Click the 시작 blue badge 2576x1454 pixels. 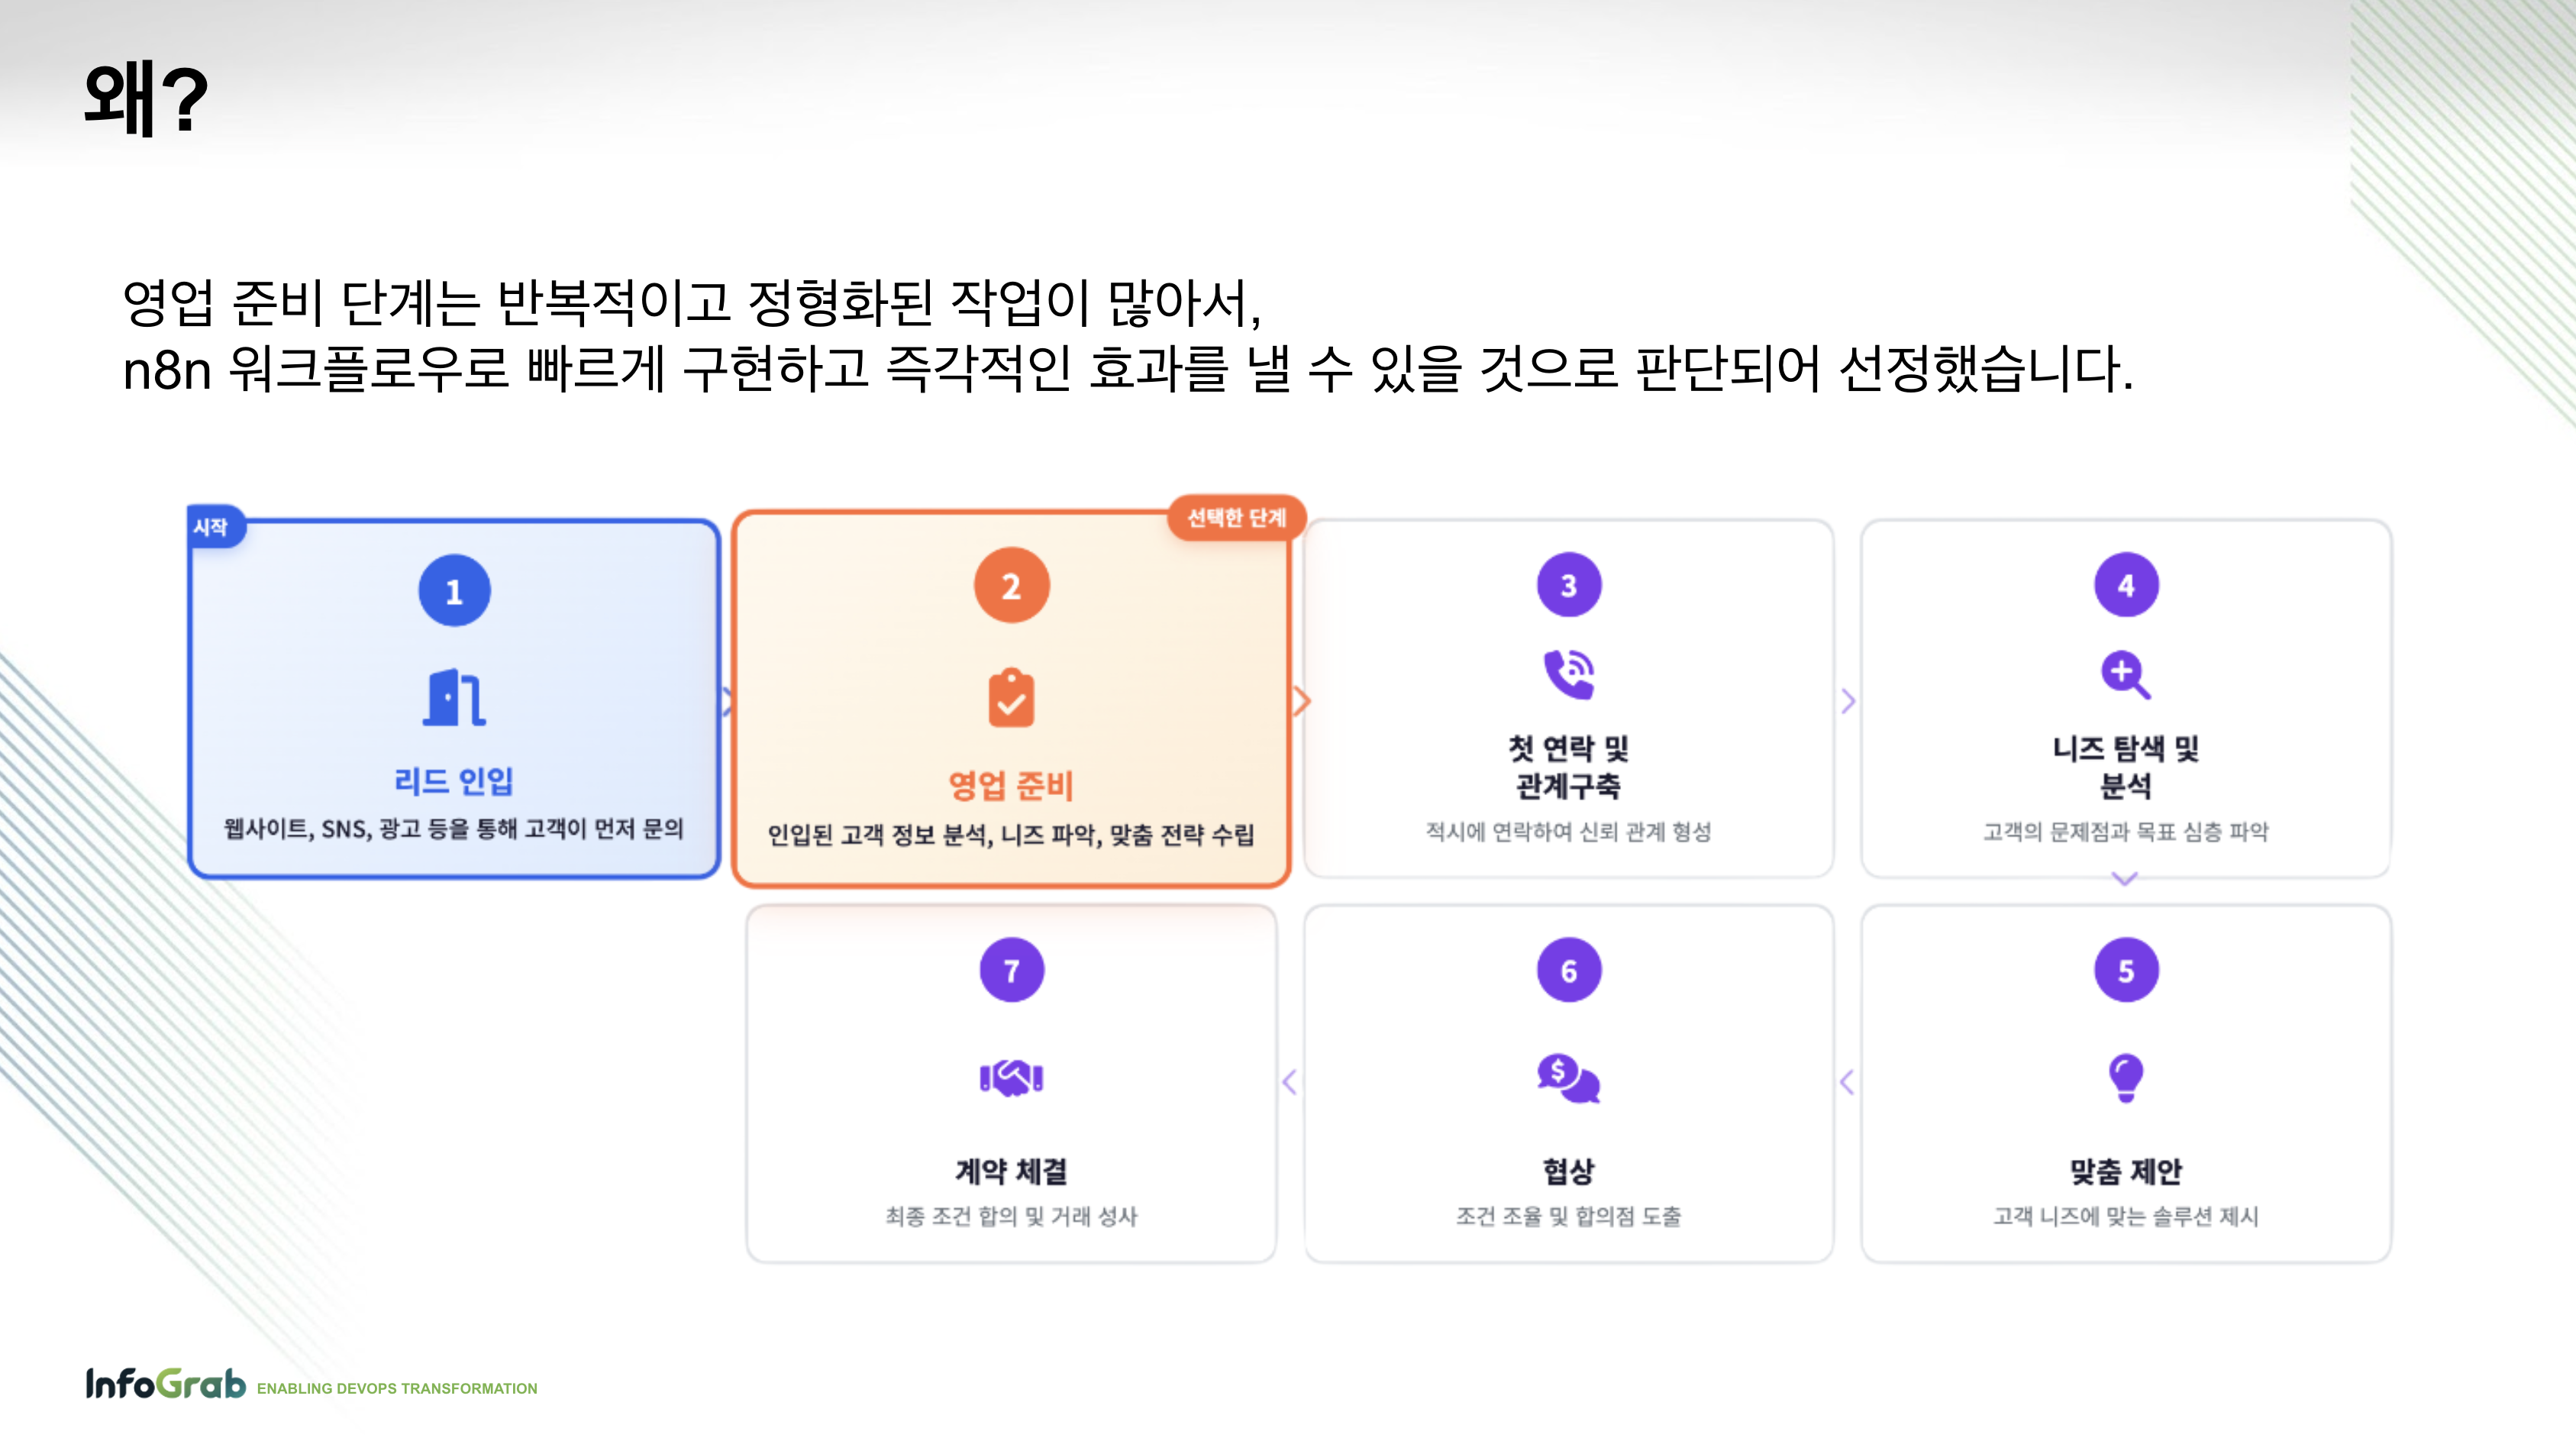pos(212,527)
